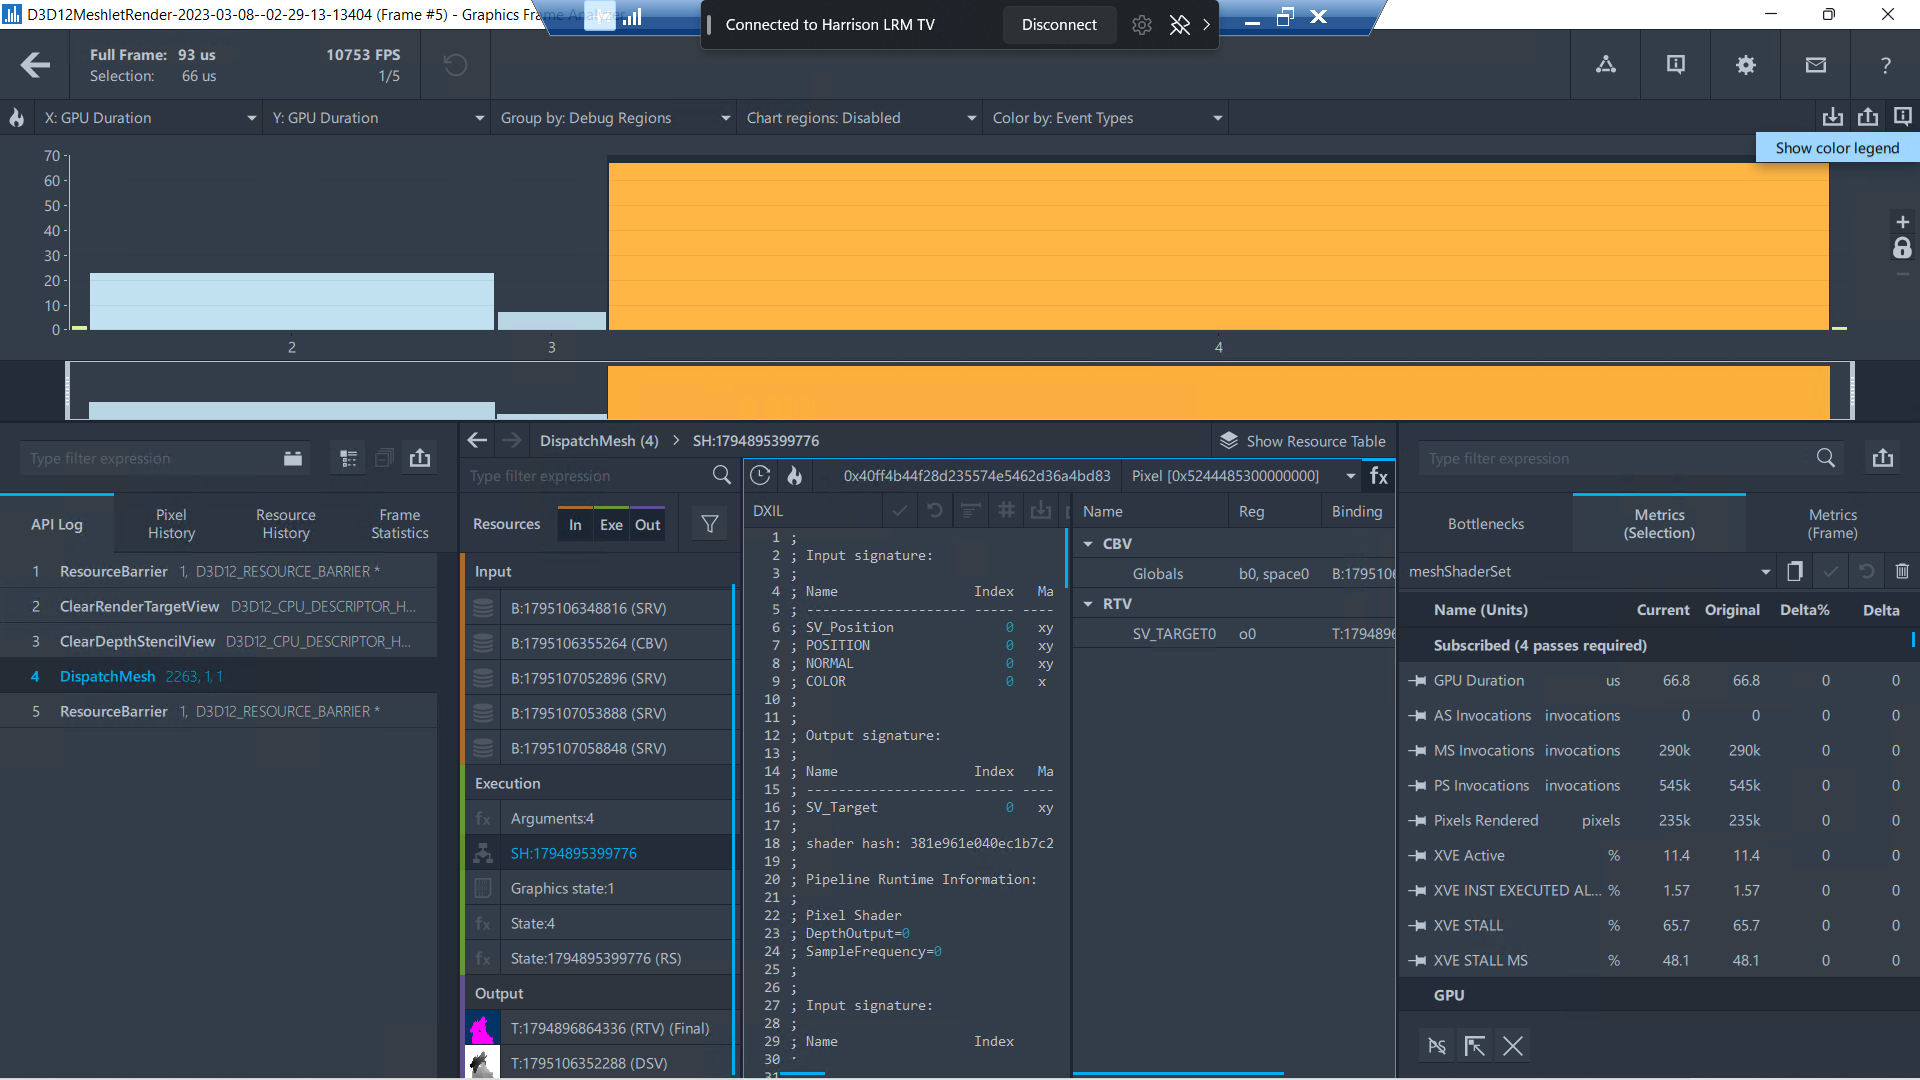The image size is (1920, 1080).
Task: Unpin the AS Invocations metric
Action: (x=1417, y=716)
